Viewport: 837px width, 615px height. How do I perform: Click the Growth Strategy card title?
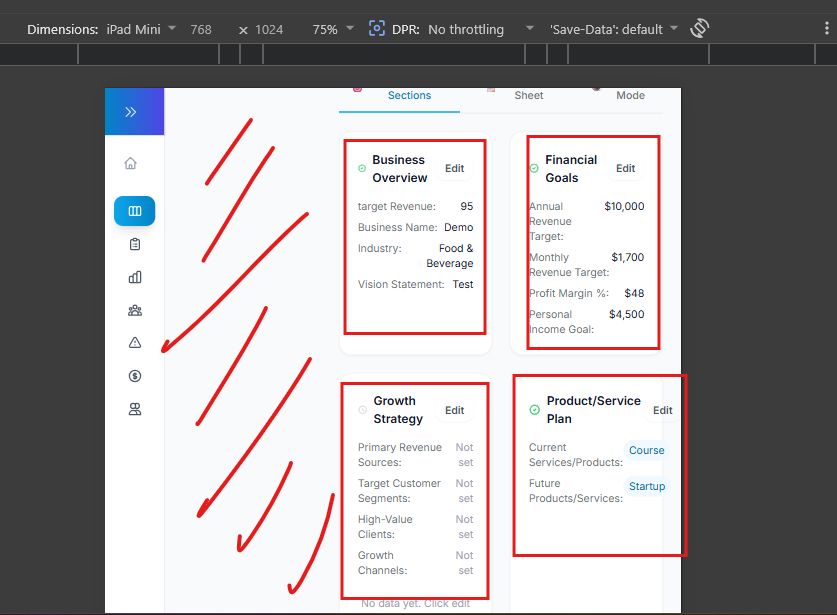398,410
